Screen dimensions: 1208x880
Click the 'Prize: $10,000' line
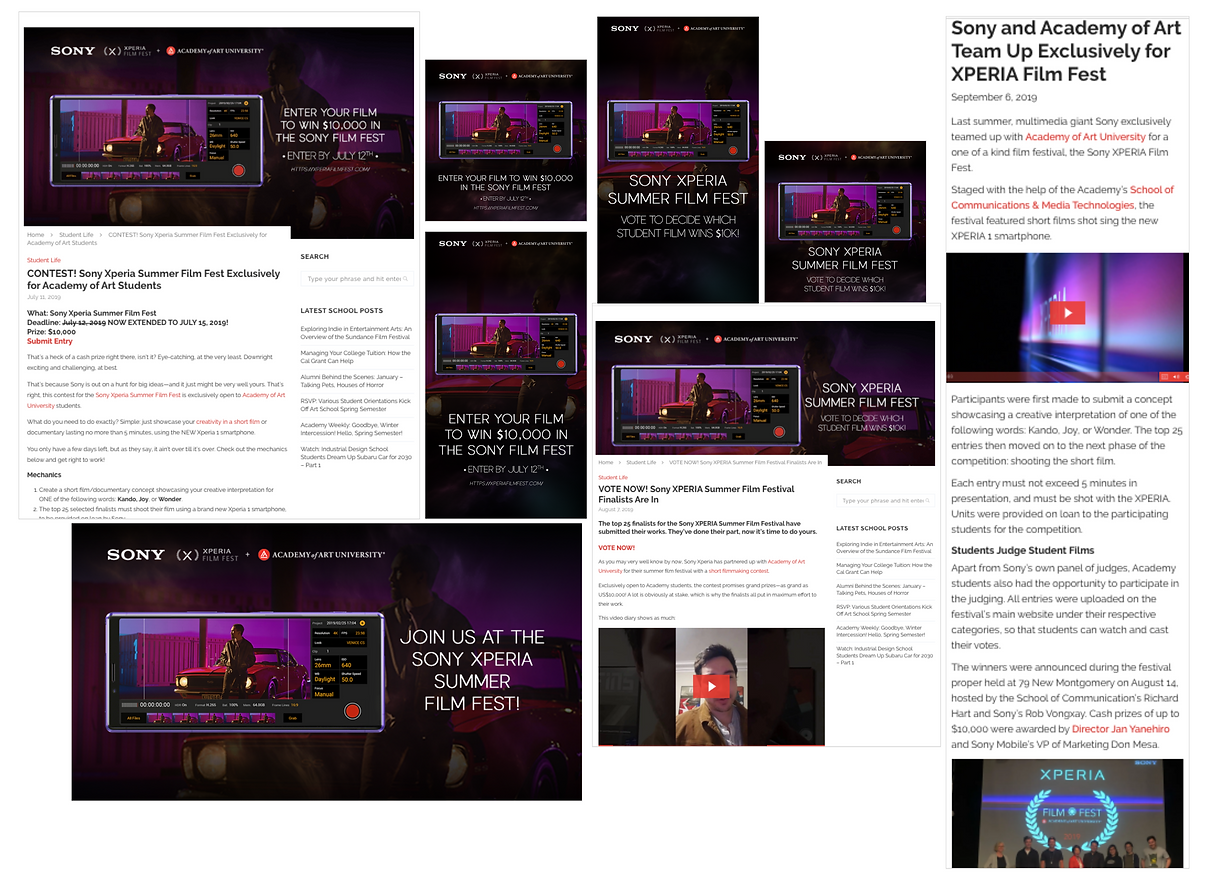(x=51, y=332)
